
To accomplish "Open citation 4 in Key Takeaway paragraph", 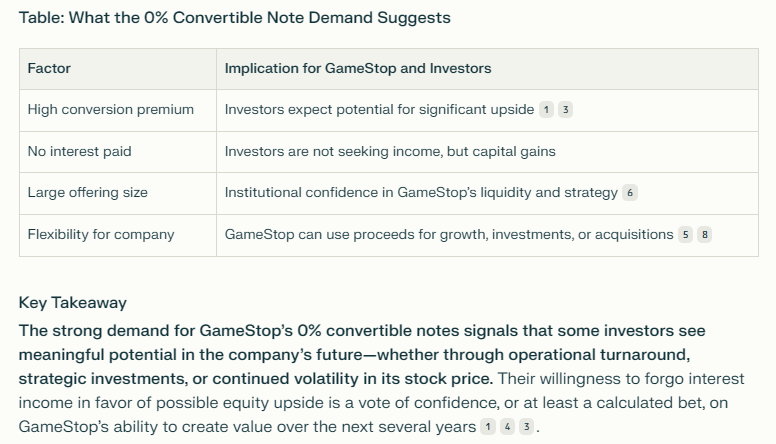I will (x=507, y=427).
